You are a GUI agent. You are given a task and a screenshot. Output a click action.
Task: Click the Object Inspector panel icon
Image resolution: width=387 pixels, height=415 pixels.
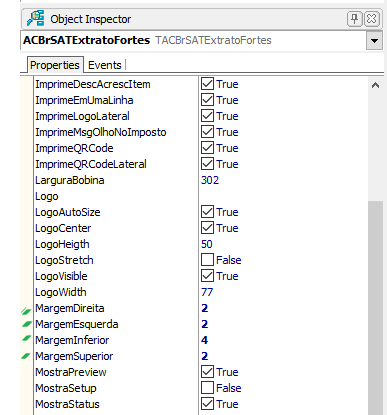pos(35,18)
